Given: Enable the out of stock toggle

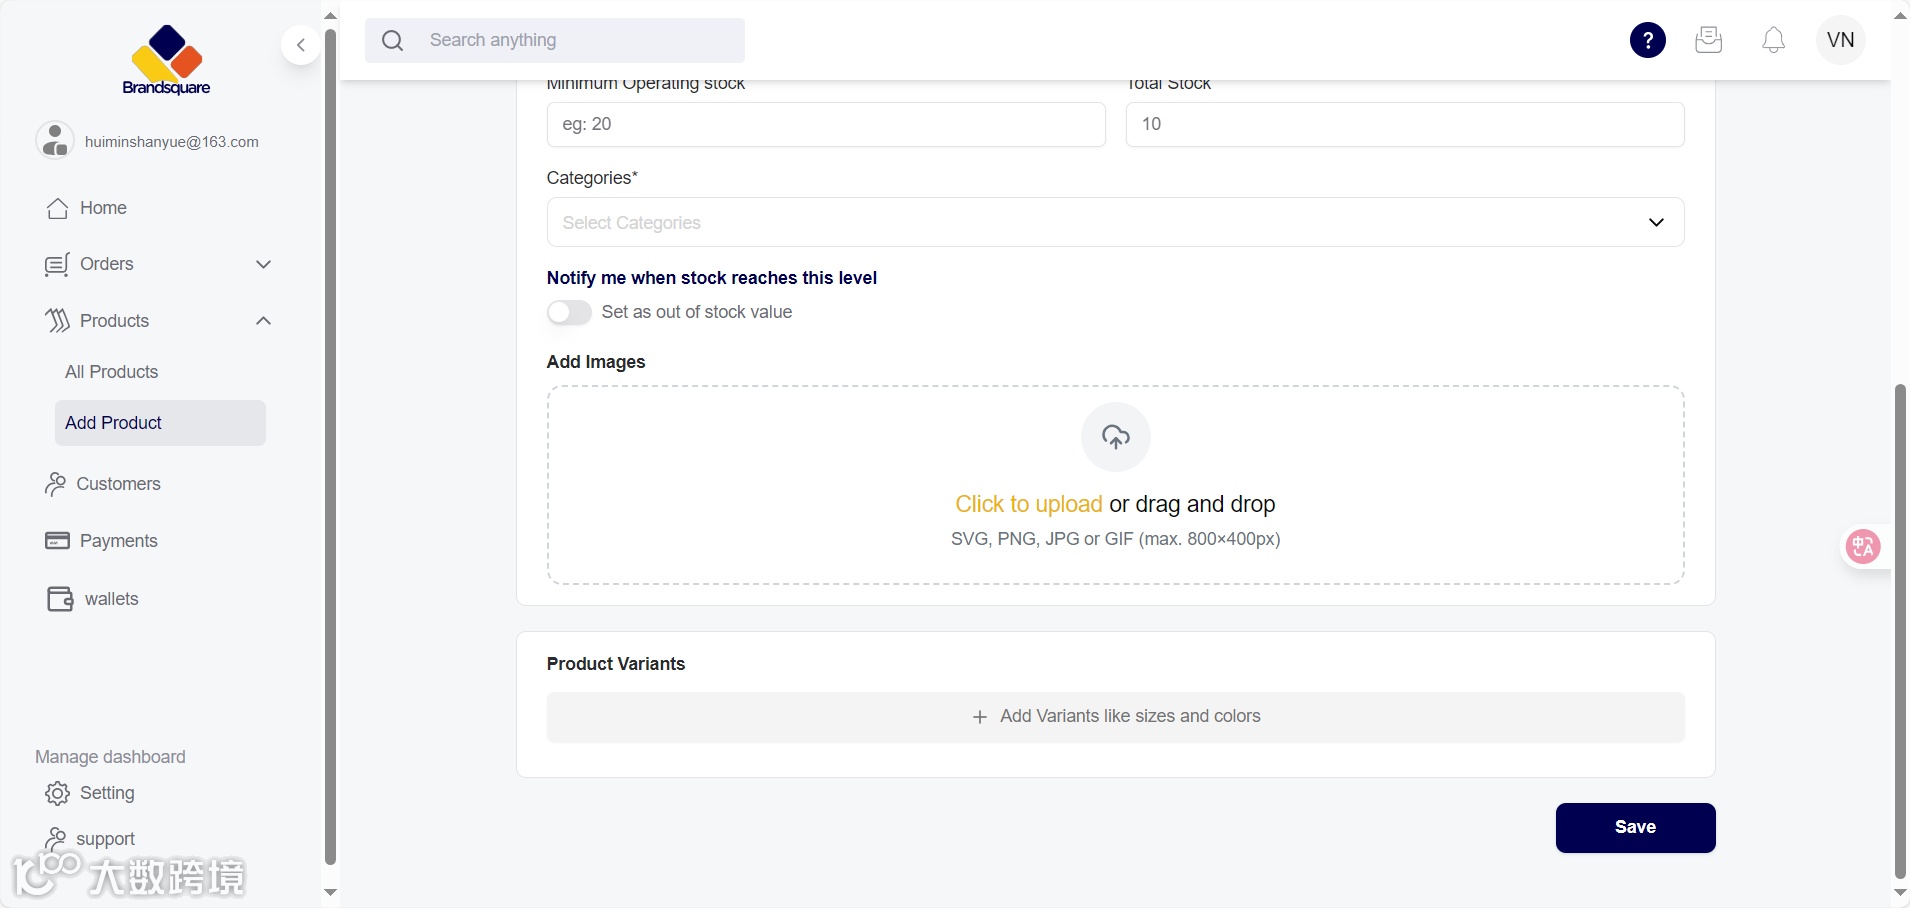Looking at the screenshot, I should click(x=569, y=312).
